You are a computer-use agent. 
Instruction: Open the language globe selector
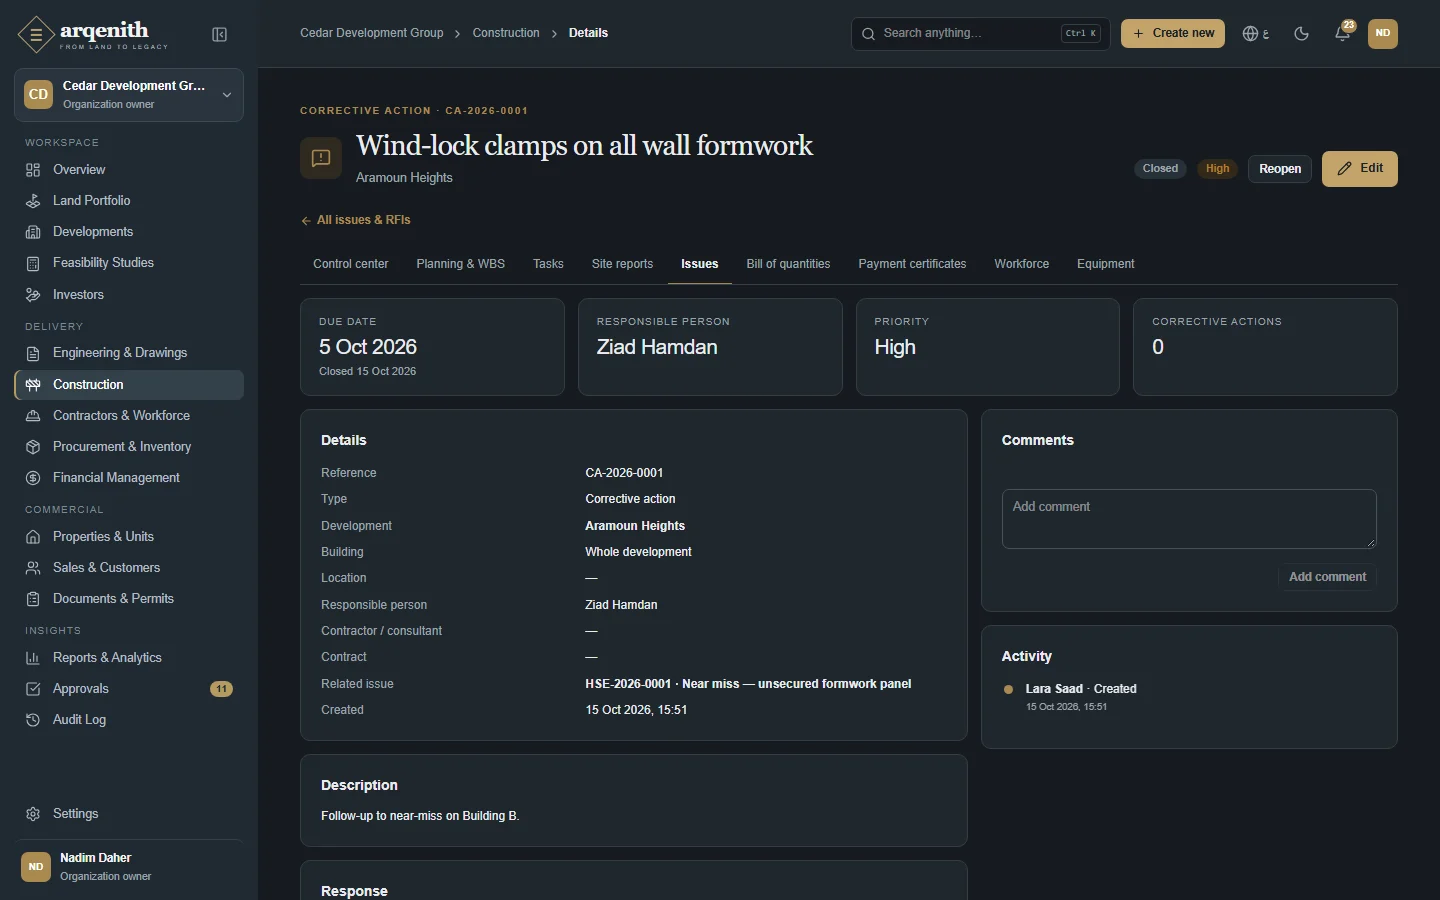[1256, 33]
